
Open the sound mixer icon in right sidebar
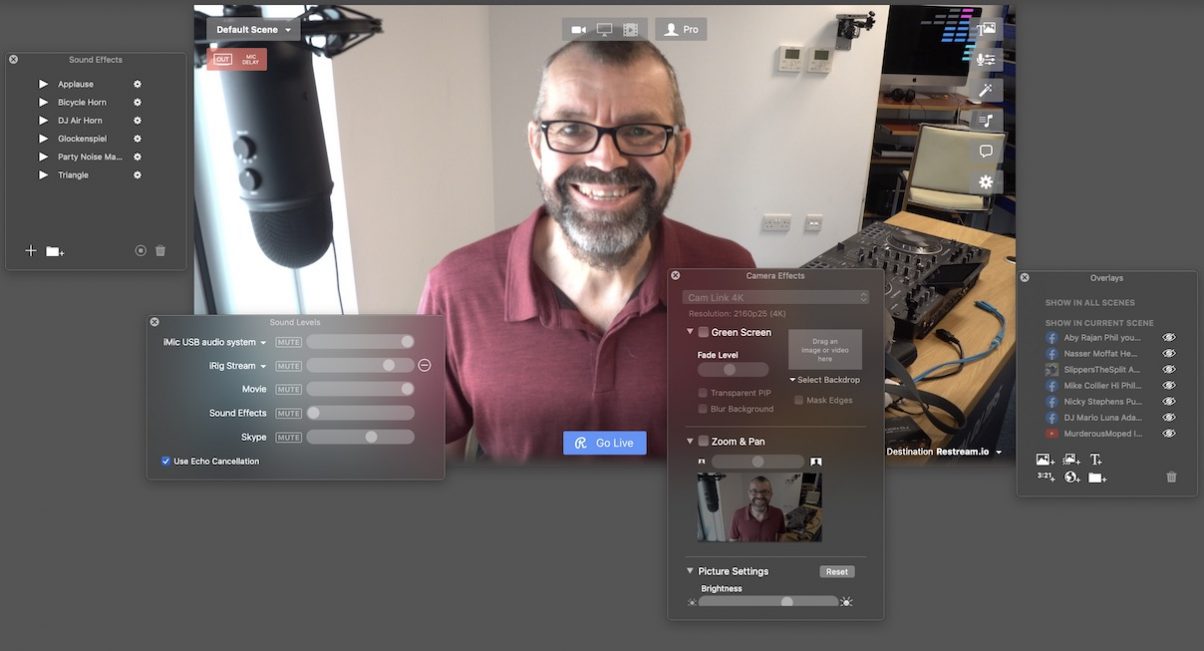coord(986,60)
